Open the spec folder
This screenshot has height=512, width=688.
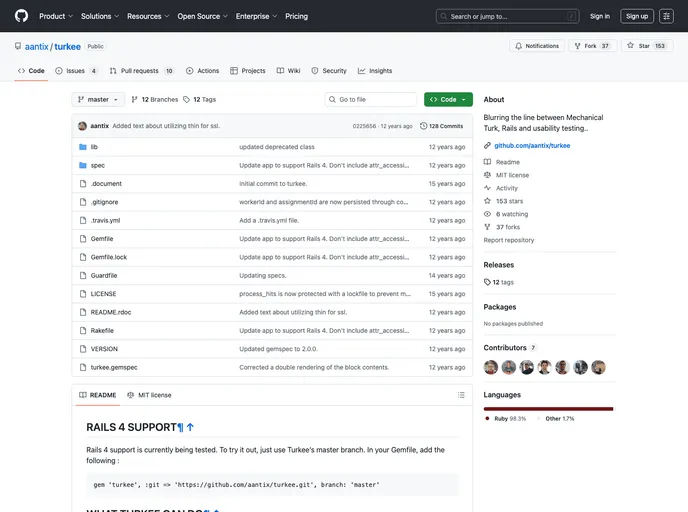[x=97, y=165]
